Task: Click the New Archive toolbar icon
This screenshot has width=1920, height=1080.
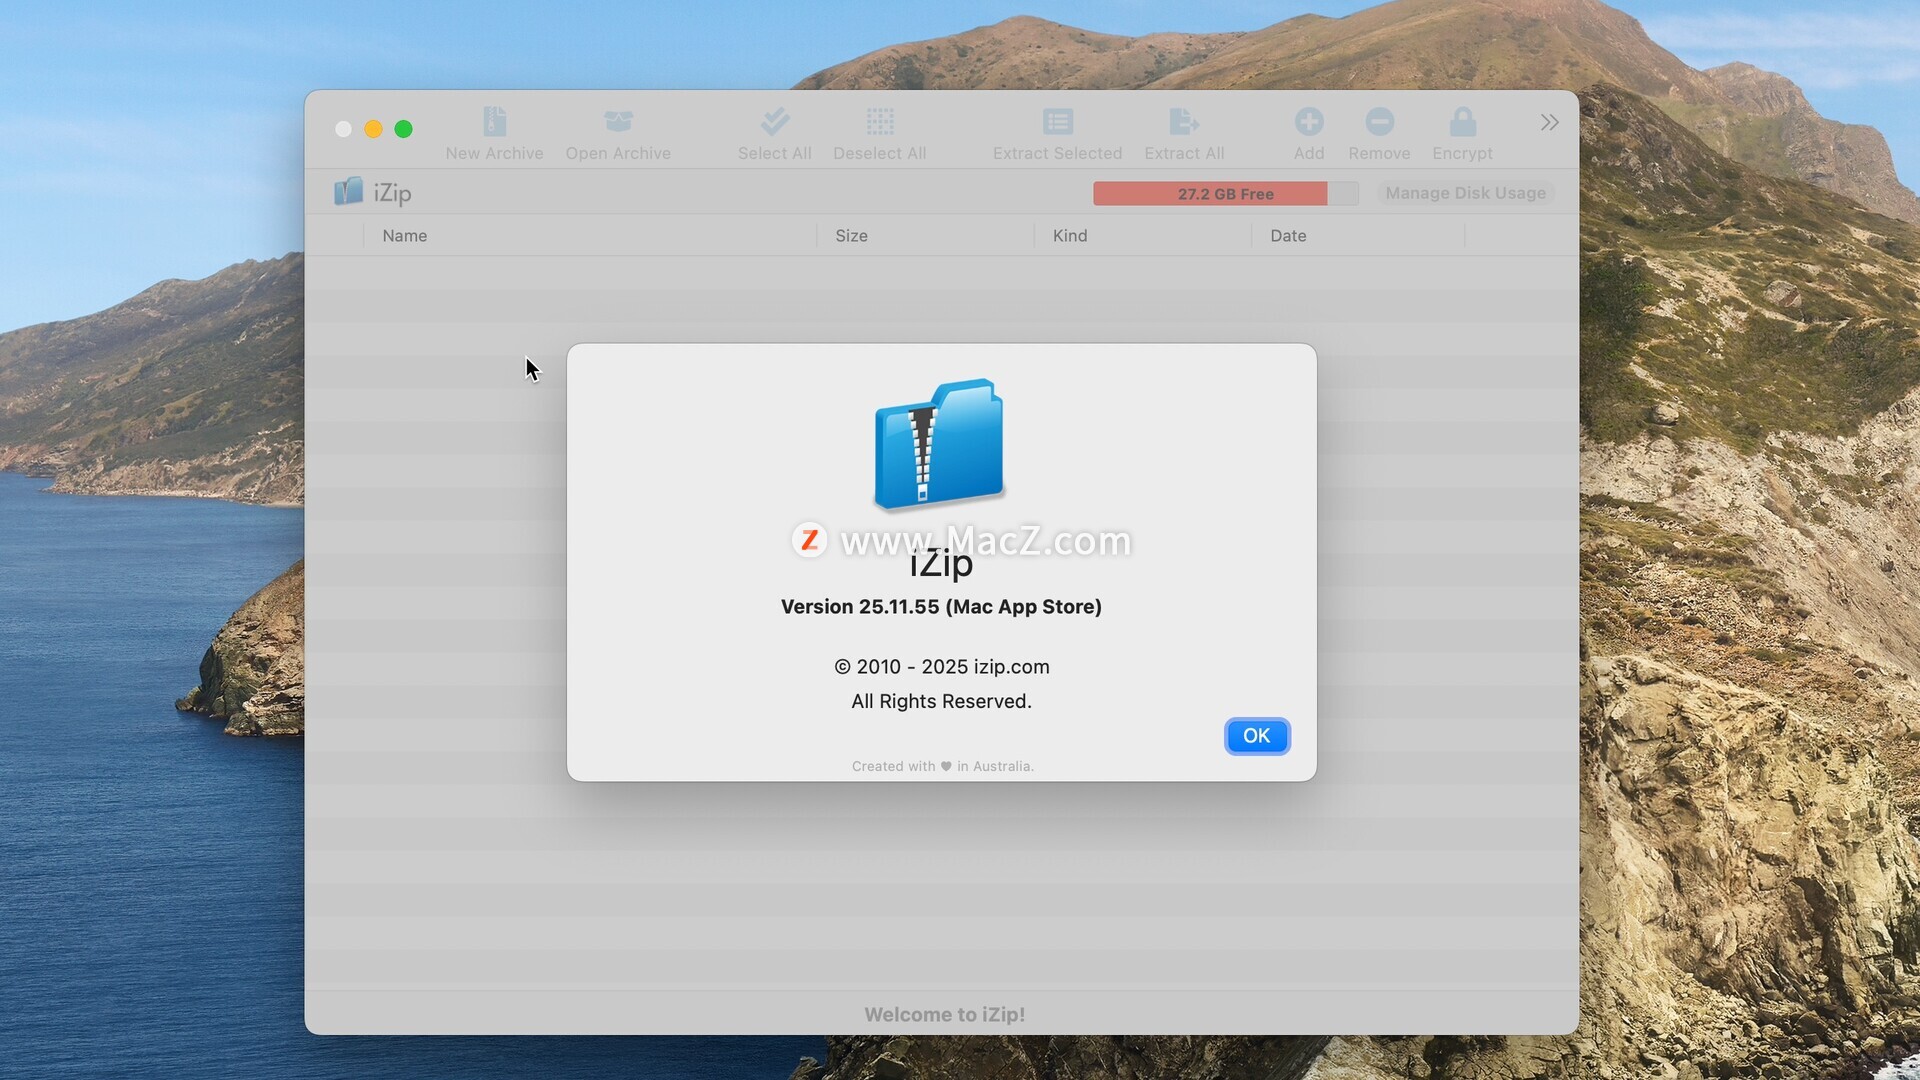Action: [x=494, y=122]
